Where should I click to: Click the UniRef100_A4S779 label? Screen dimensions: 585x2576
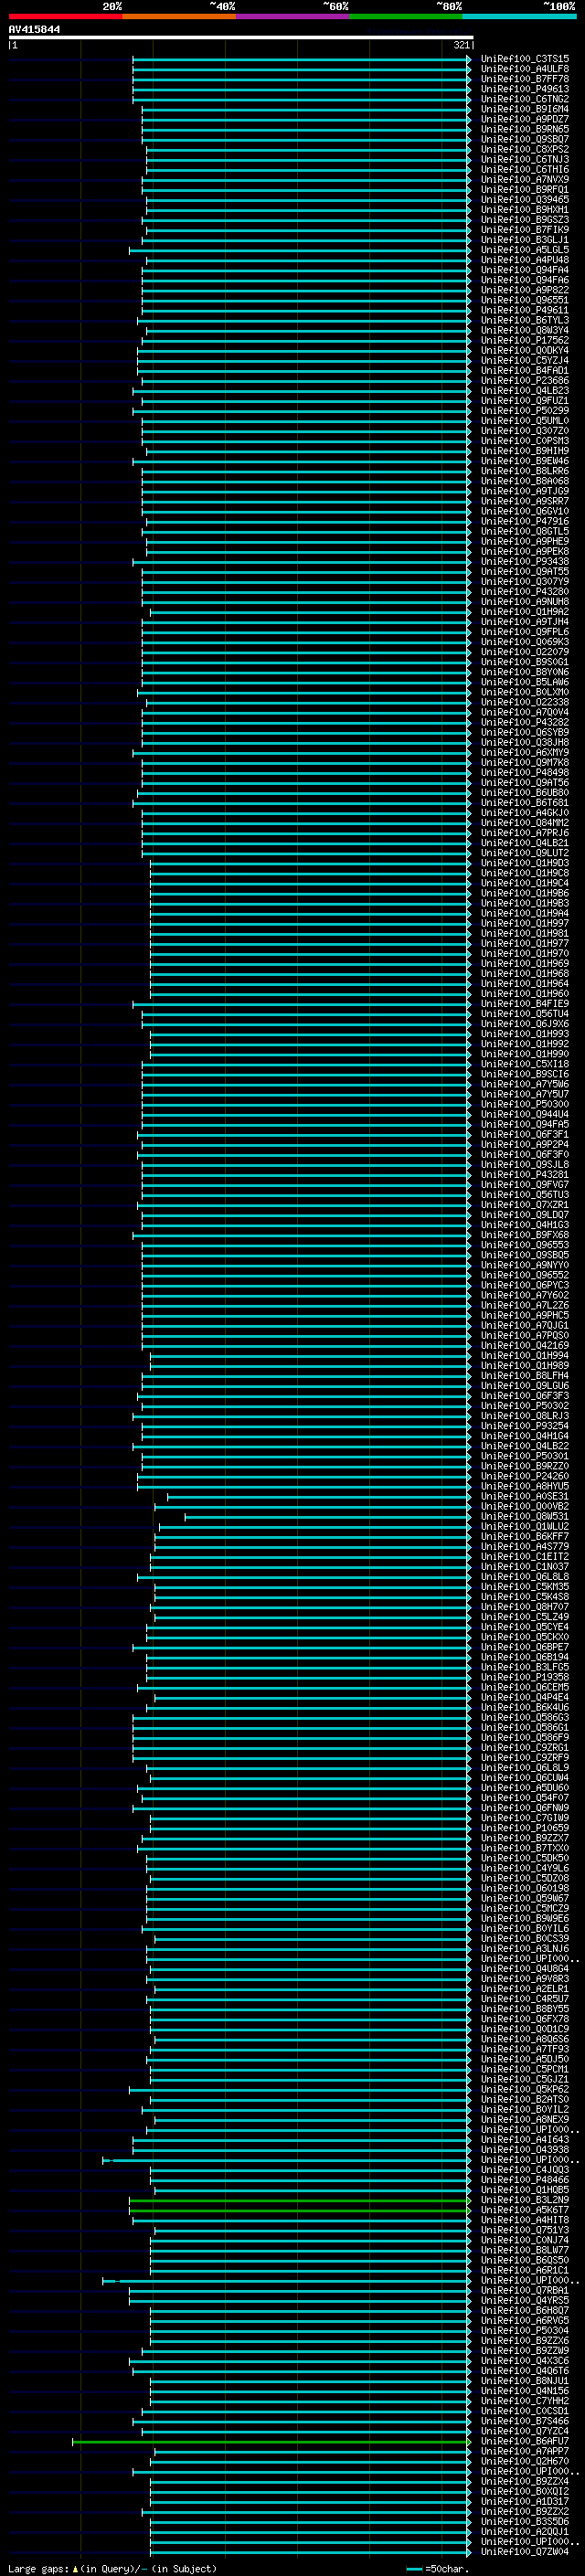pyautogui.click(x=525, y=1547)
